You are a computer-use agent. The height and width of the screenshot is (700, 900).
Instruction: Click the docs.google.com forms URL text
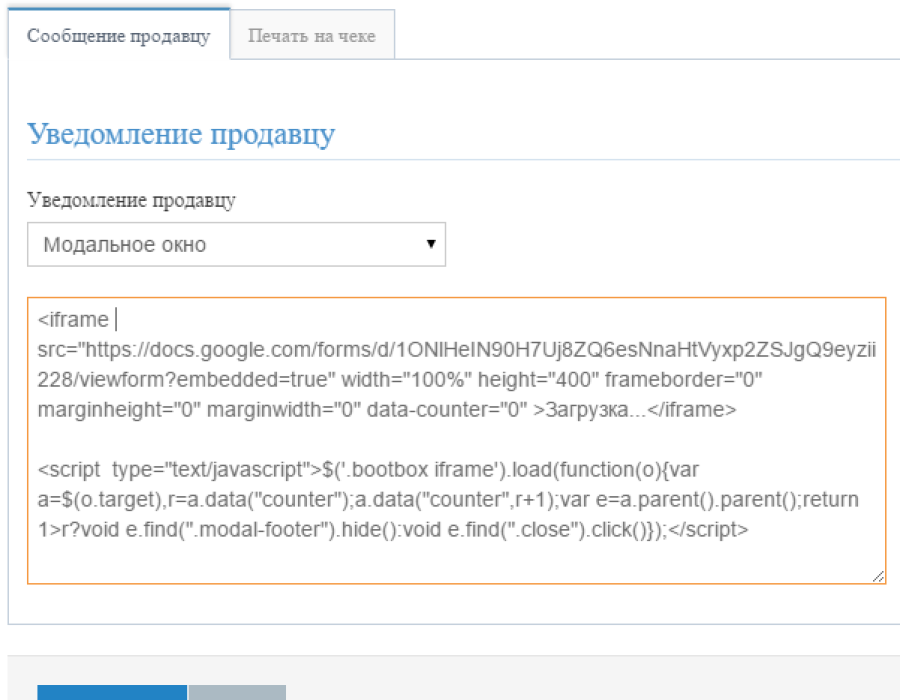click(x=456, y=364)
